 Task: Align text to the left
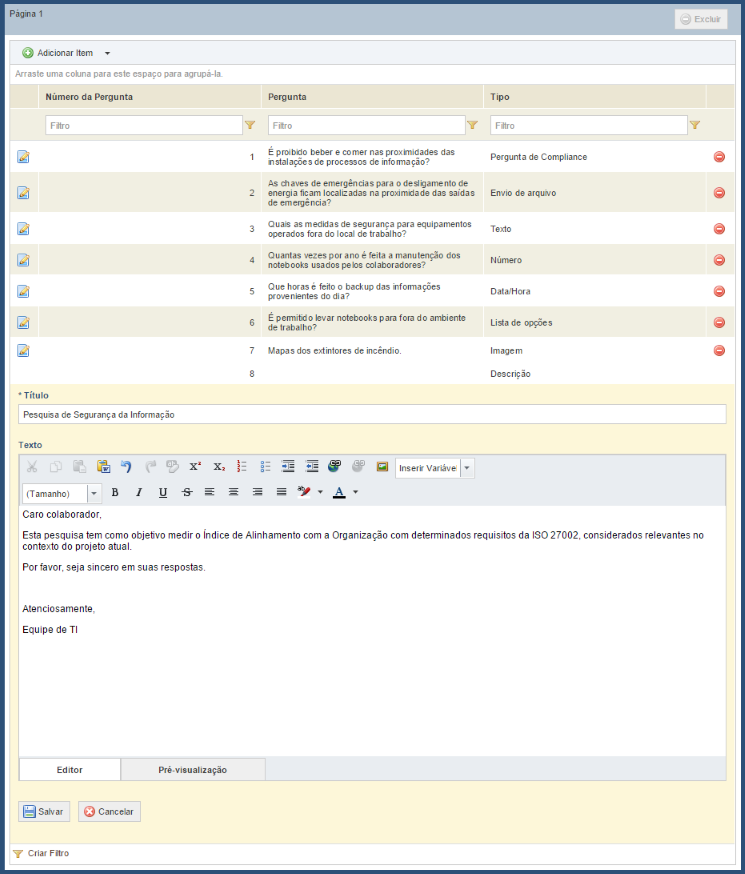(x=210, y=492)
